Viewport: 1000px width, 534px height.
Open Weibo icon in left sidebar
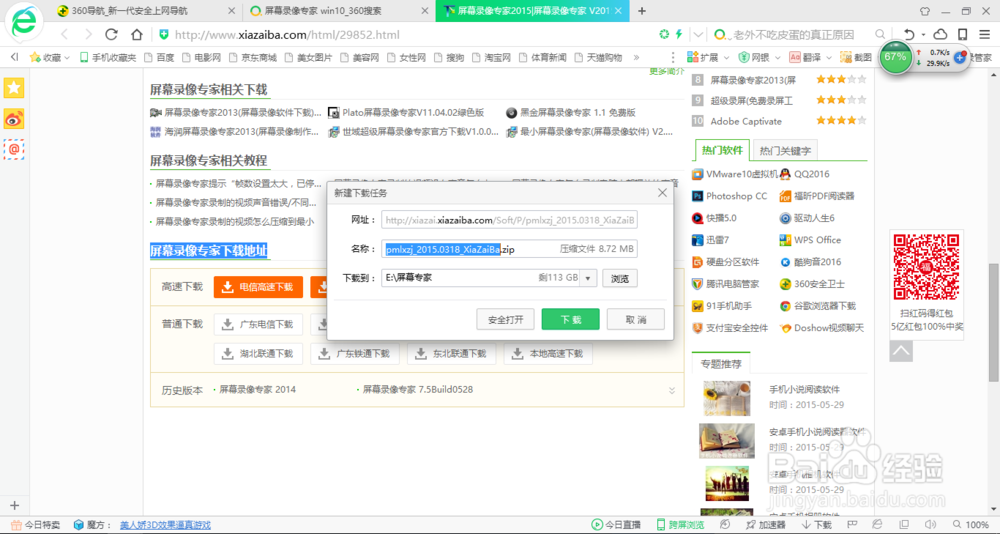(14, 119)
